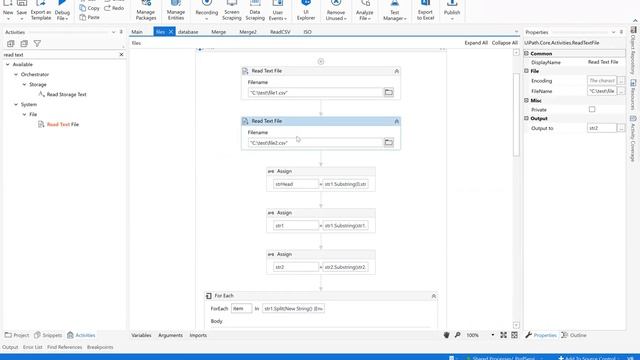Click the designer vertical scrollbar
The image size is (640, 360).
[x=516, y=115]
